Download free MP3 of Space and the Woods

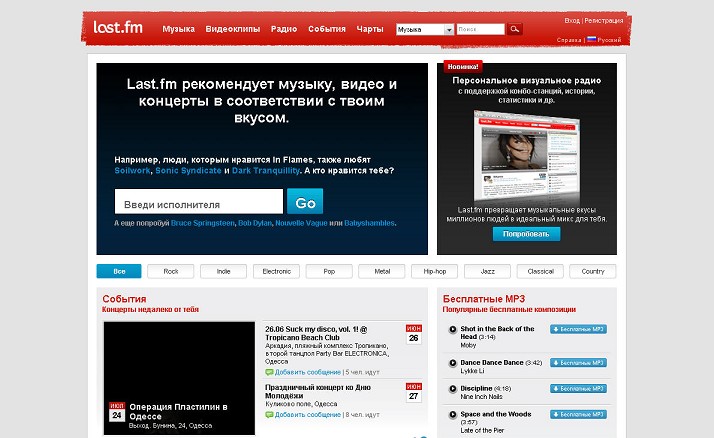(578, 415)
